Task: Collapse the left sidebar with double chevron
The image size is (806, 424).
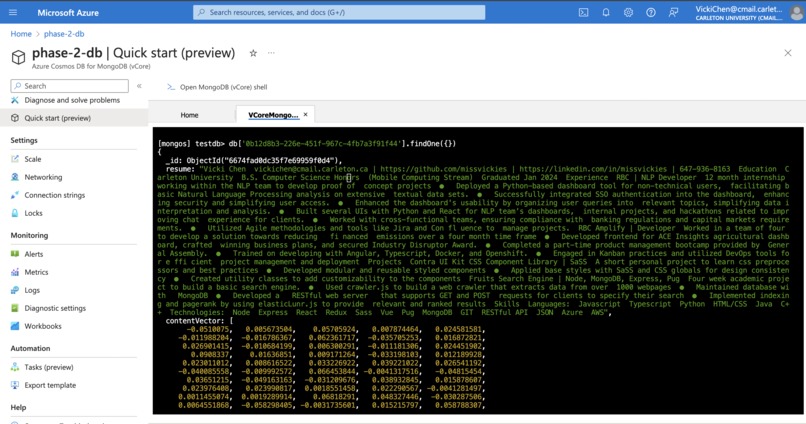Action: [x=139, y=86]
